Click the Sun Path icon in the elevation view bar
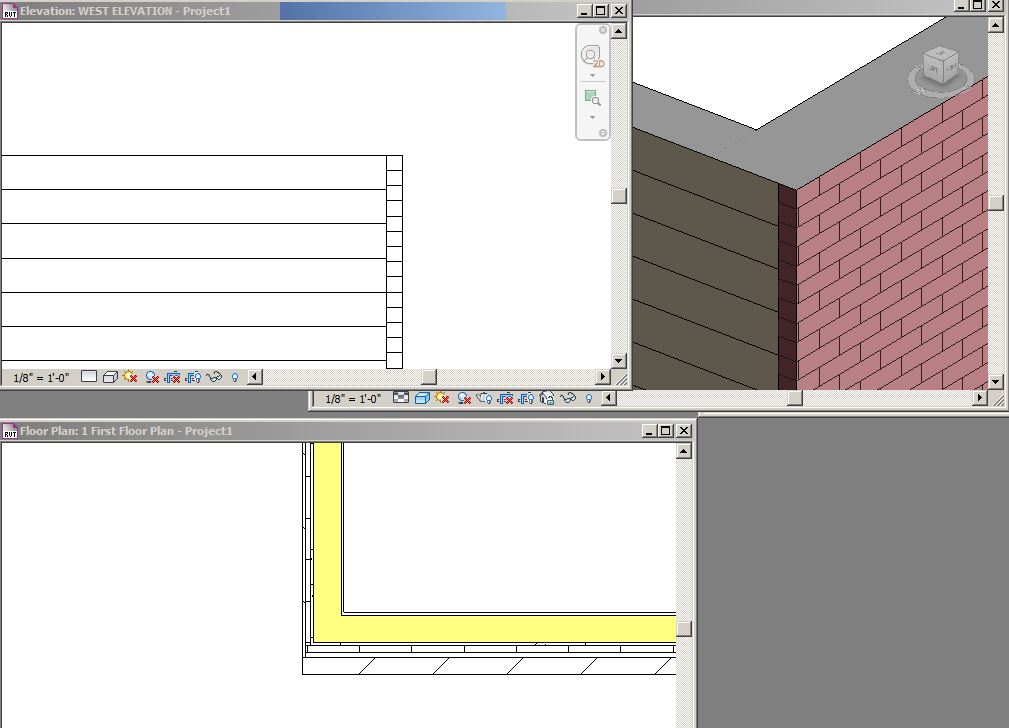 (130, 377)
